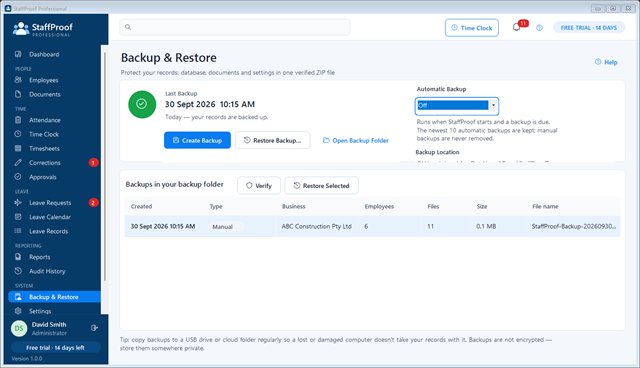Click the Documents page icon

click(x=18, y=94)
